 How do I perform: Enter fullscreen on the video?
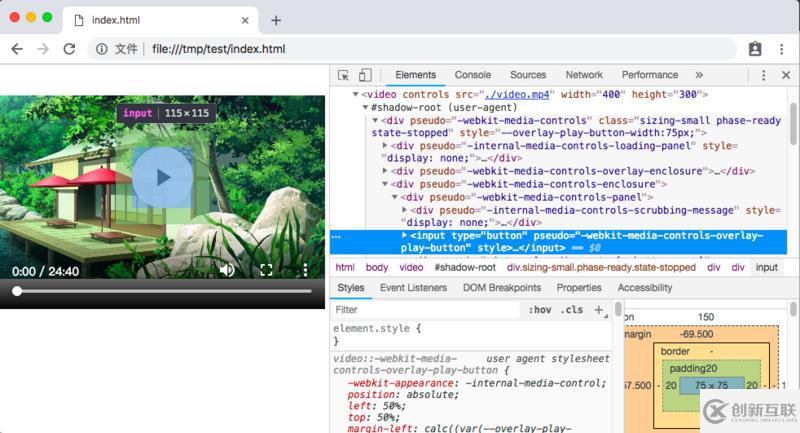click(266, 270)
